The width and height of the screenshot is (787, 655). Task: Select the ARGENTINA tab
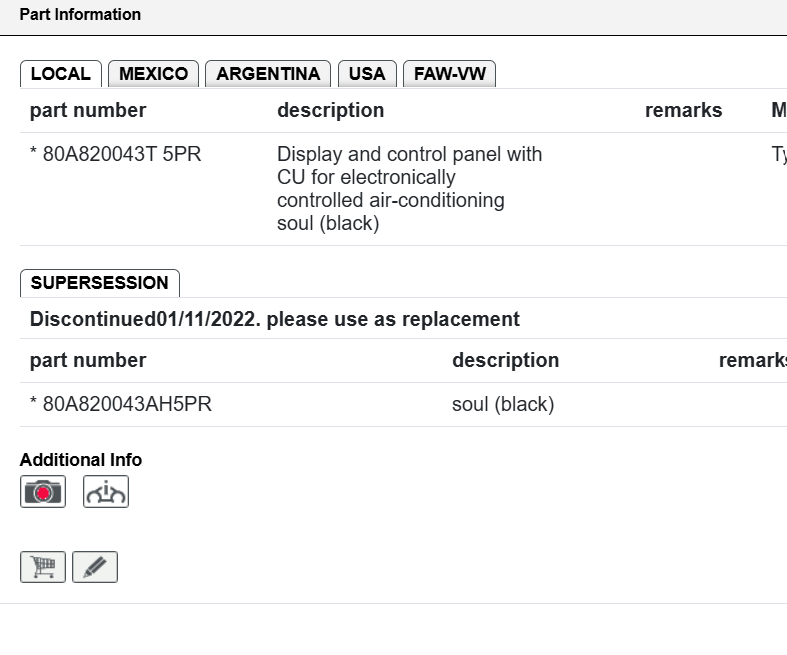pos(268,74)
